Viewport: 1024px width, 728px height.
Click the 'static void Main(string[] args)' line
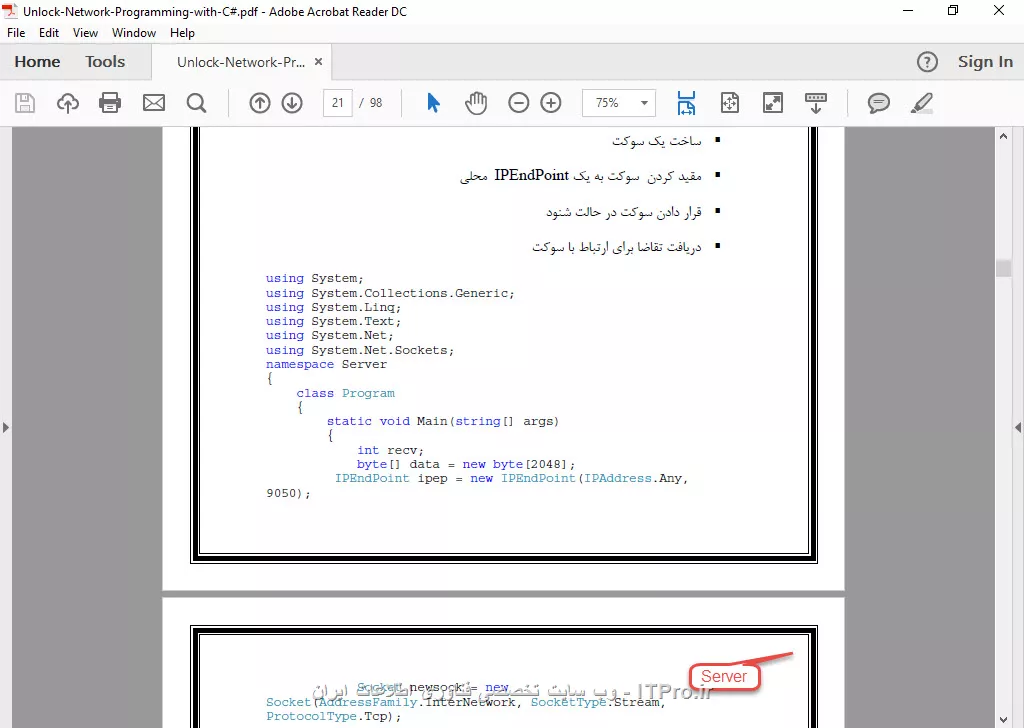click(443, 421)
